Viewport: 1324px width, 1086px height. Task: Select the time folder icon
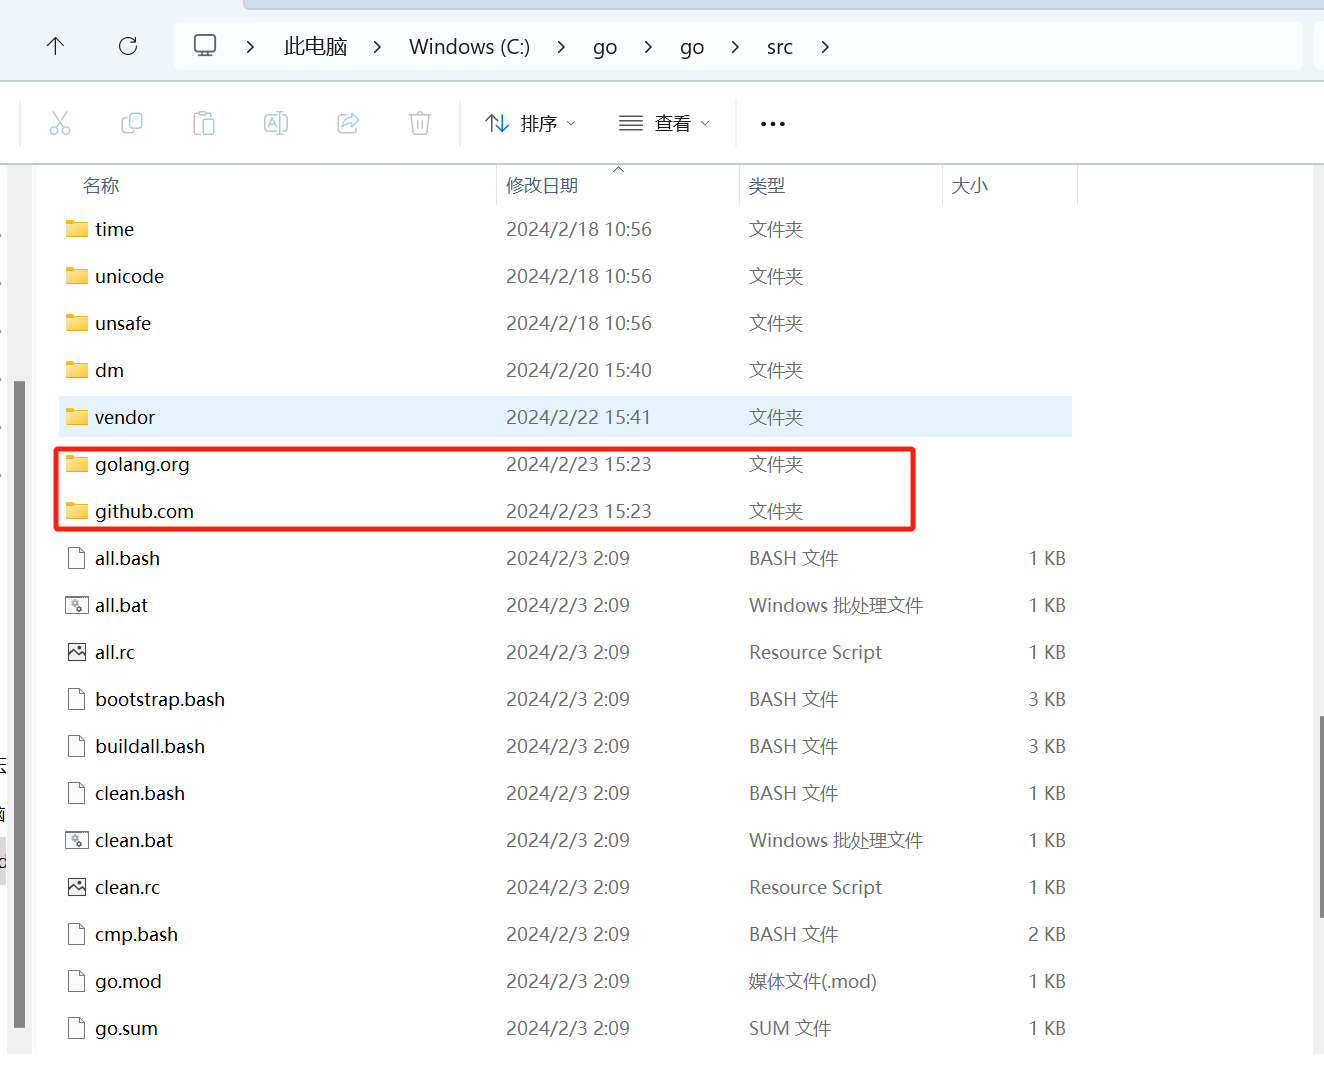pos(77,229)
